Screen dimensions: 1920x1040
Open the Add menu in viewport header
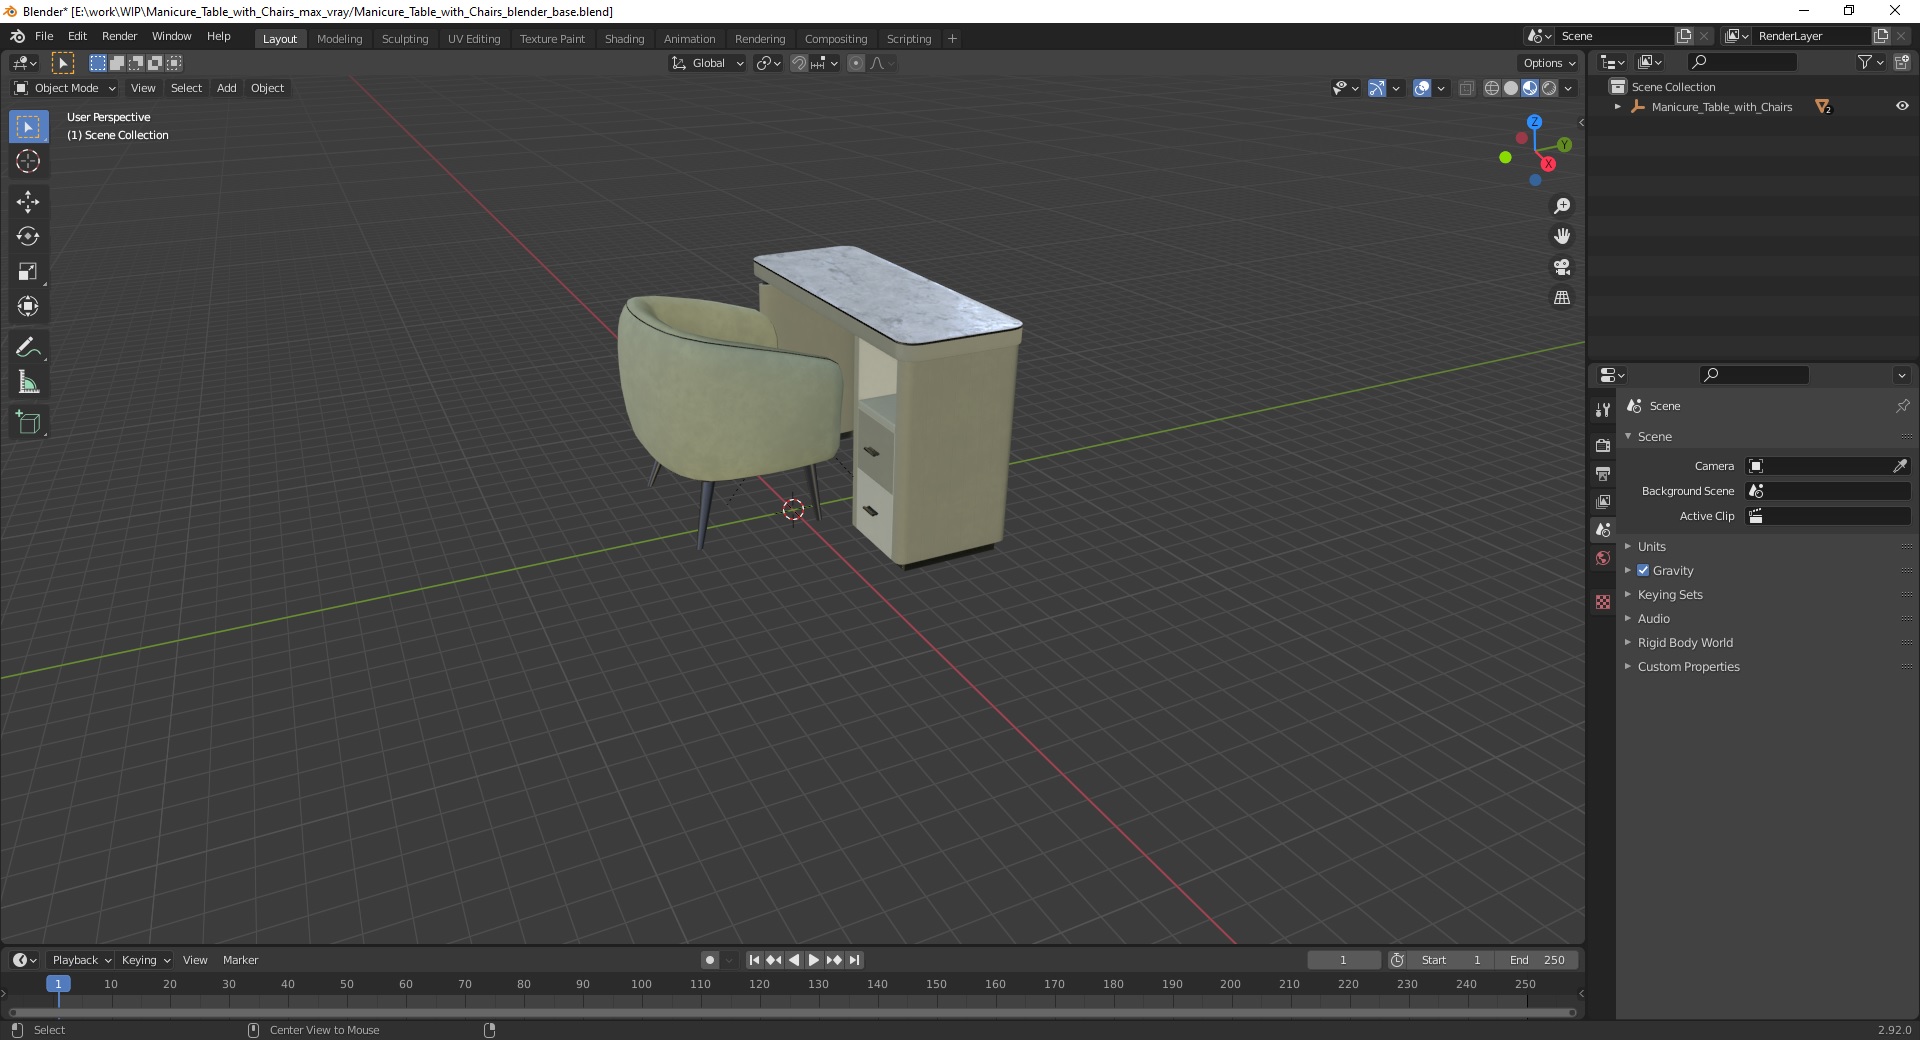(x=227, y=88)
